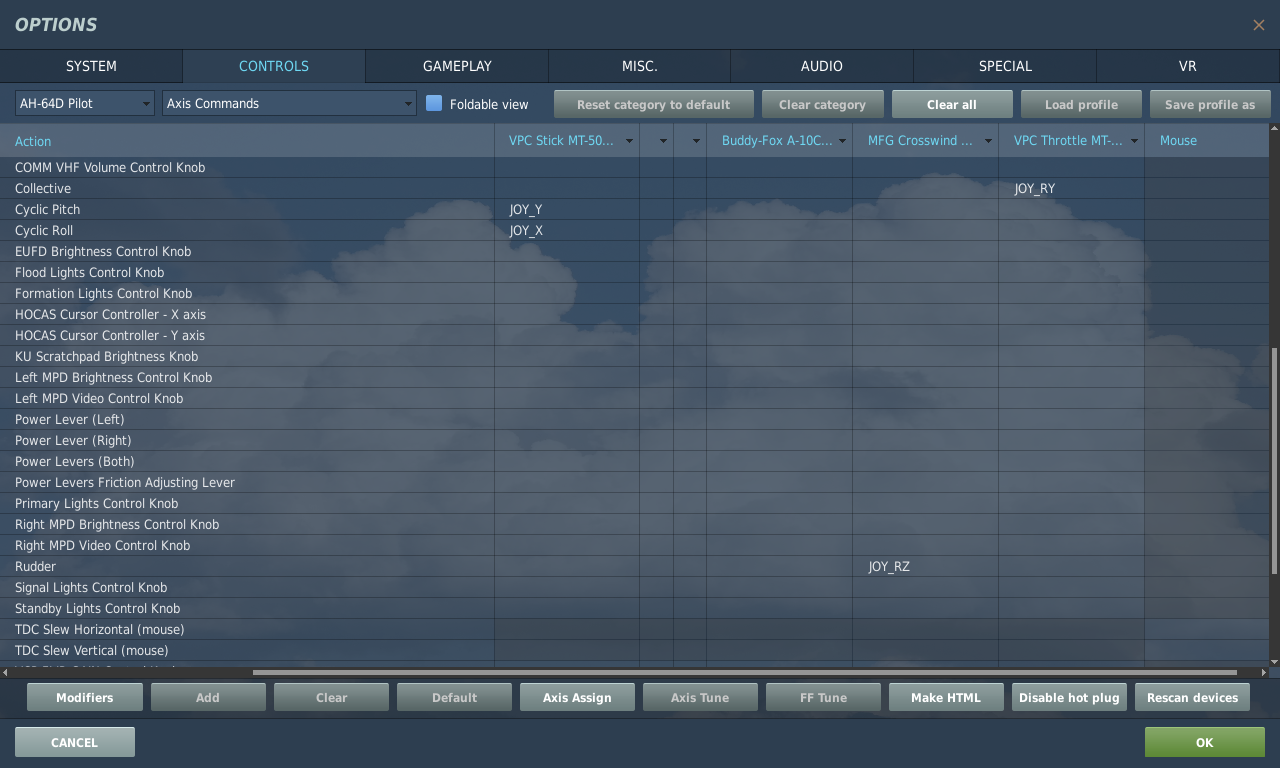Screen dimensions: 1280x768
Task: Go to the VR tab
Action: (1187, 66)
